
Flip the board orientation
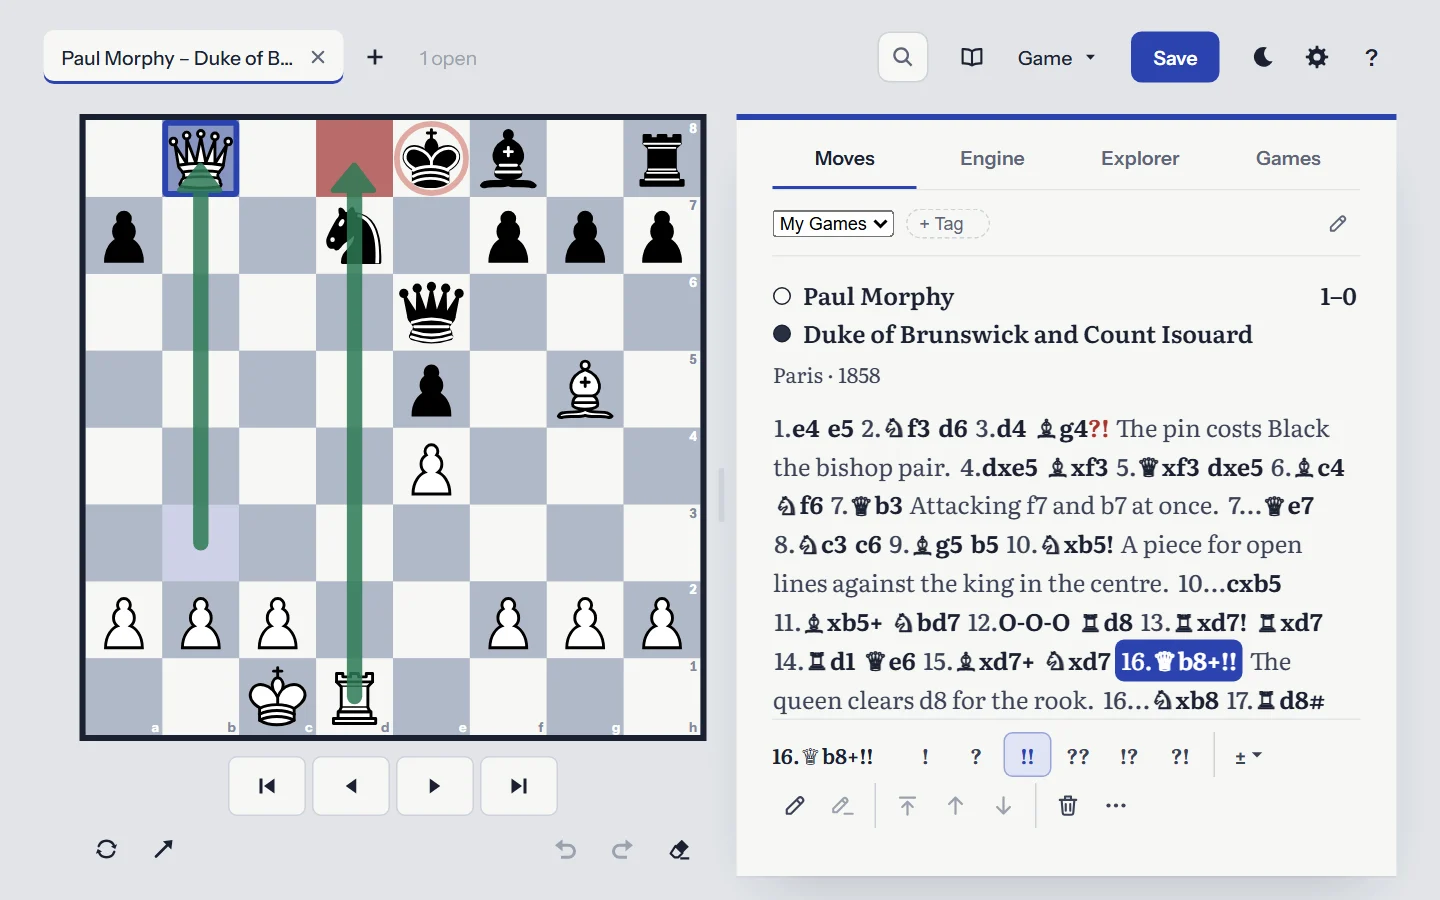(107, 849)
